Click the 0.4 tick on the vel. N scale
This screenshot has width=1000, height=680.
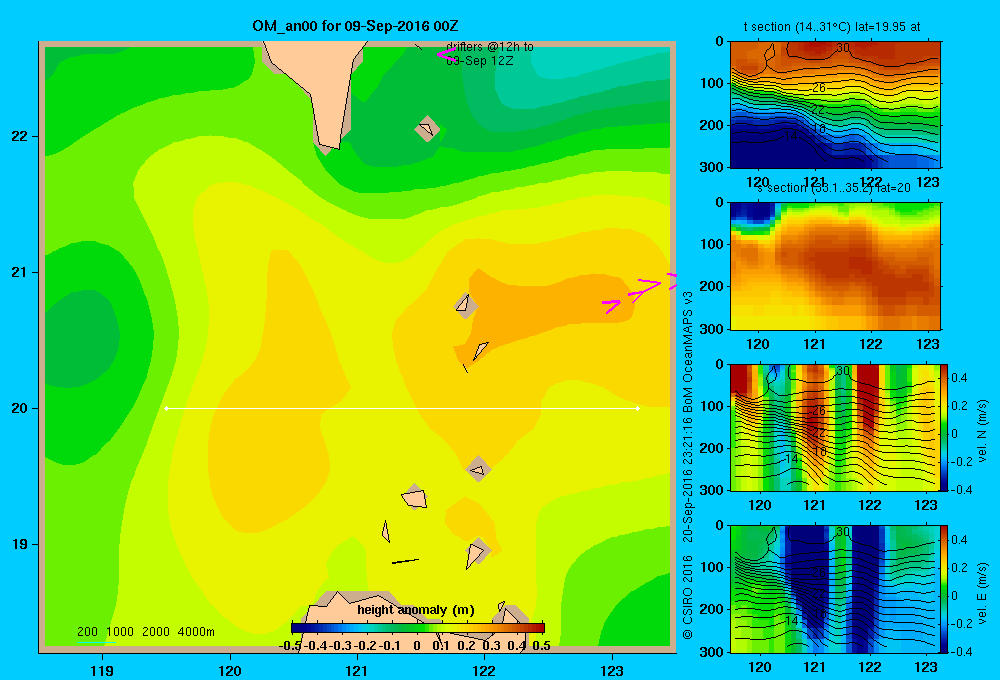click(959, 378)
